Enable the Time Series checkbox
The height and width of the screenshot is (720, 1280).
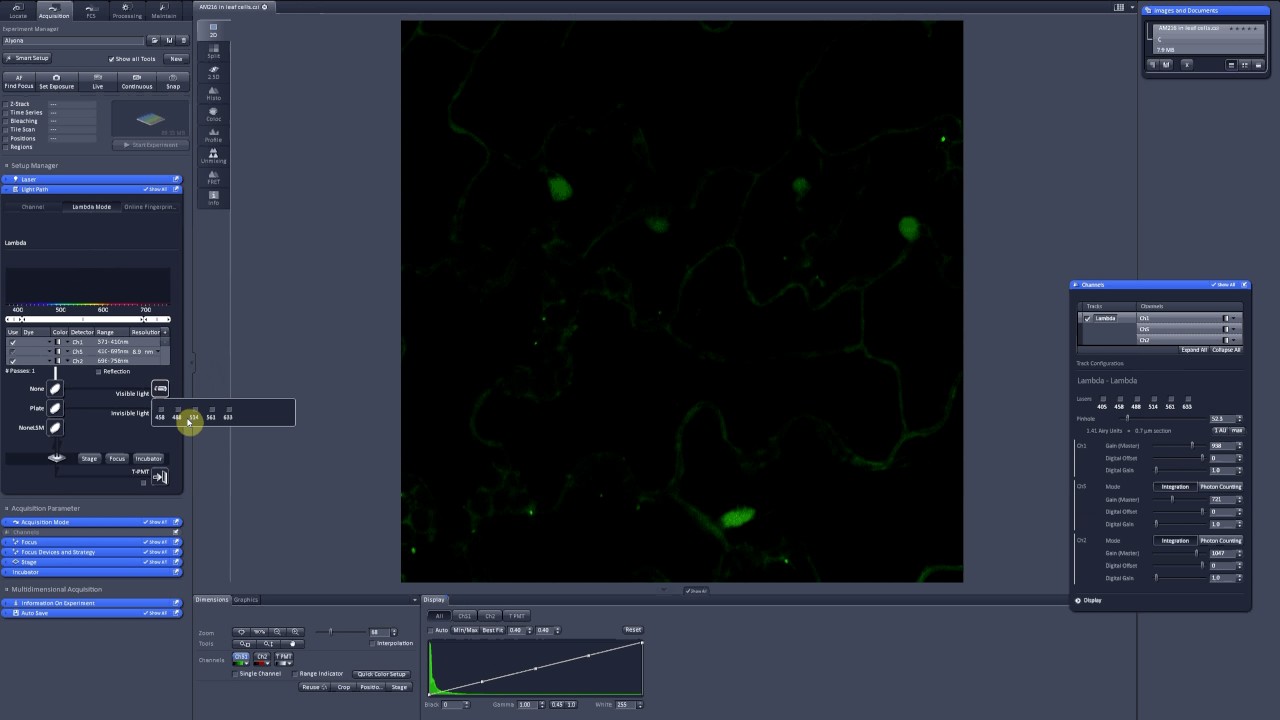[x=6, y=113]
